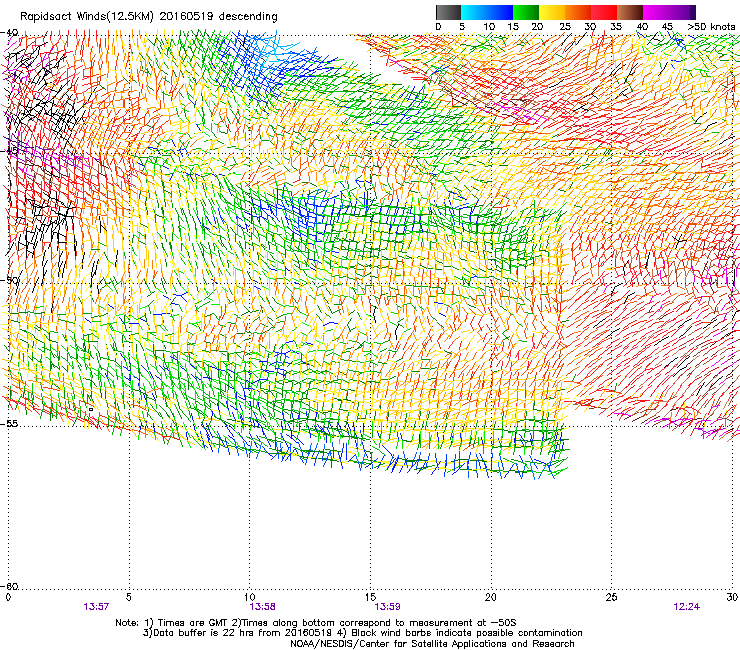This screenshot has width=740, height=650.
Task: Click the longitude axis label '5'
Action: [x=129, y=597]
